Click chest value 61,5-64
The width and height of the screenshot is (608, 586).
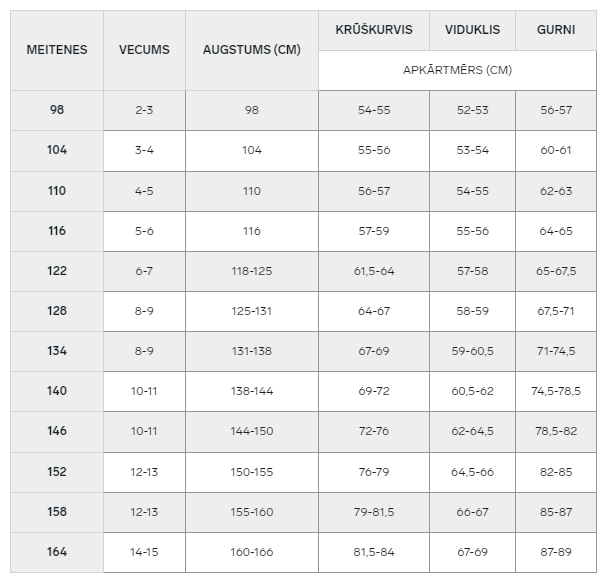[374, 271]
